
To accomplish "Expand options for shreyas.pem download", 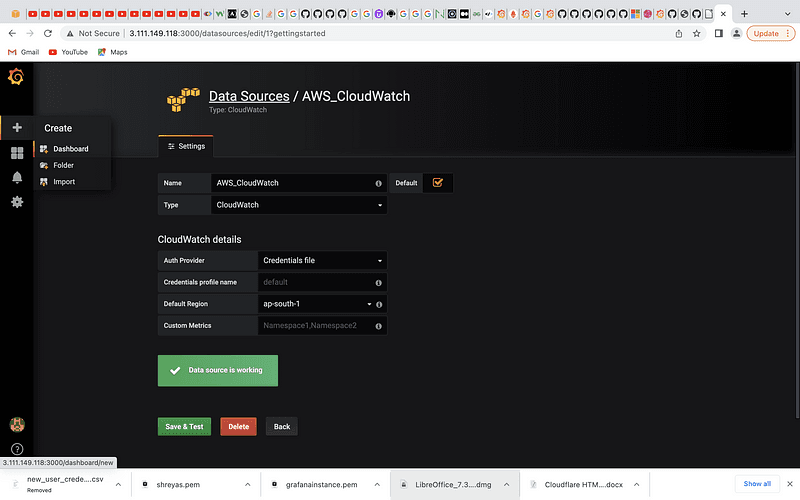I will (x=247, y=484).
